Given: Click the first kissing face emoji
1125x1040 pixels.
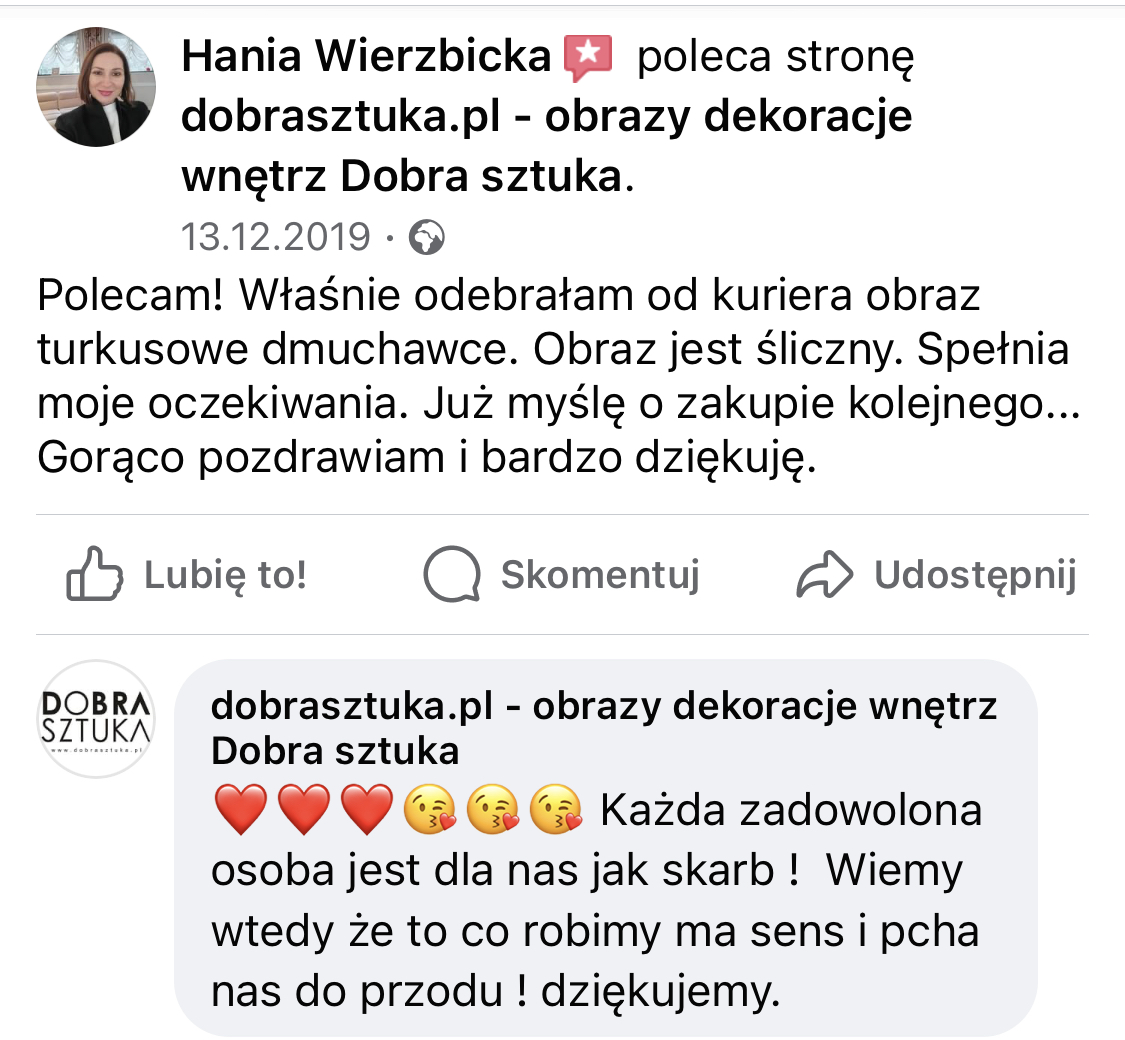Looking at the screenshot, I should pyautogui.click(x=431, y=810).
